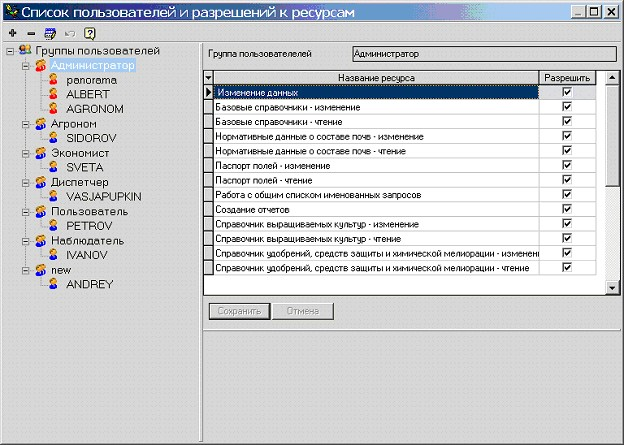The height and width of the screenshot is (445, 624).
Task: Select user ALBERT in the tree
Action: pos(87,94)
